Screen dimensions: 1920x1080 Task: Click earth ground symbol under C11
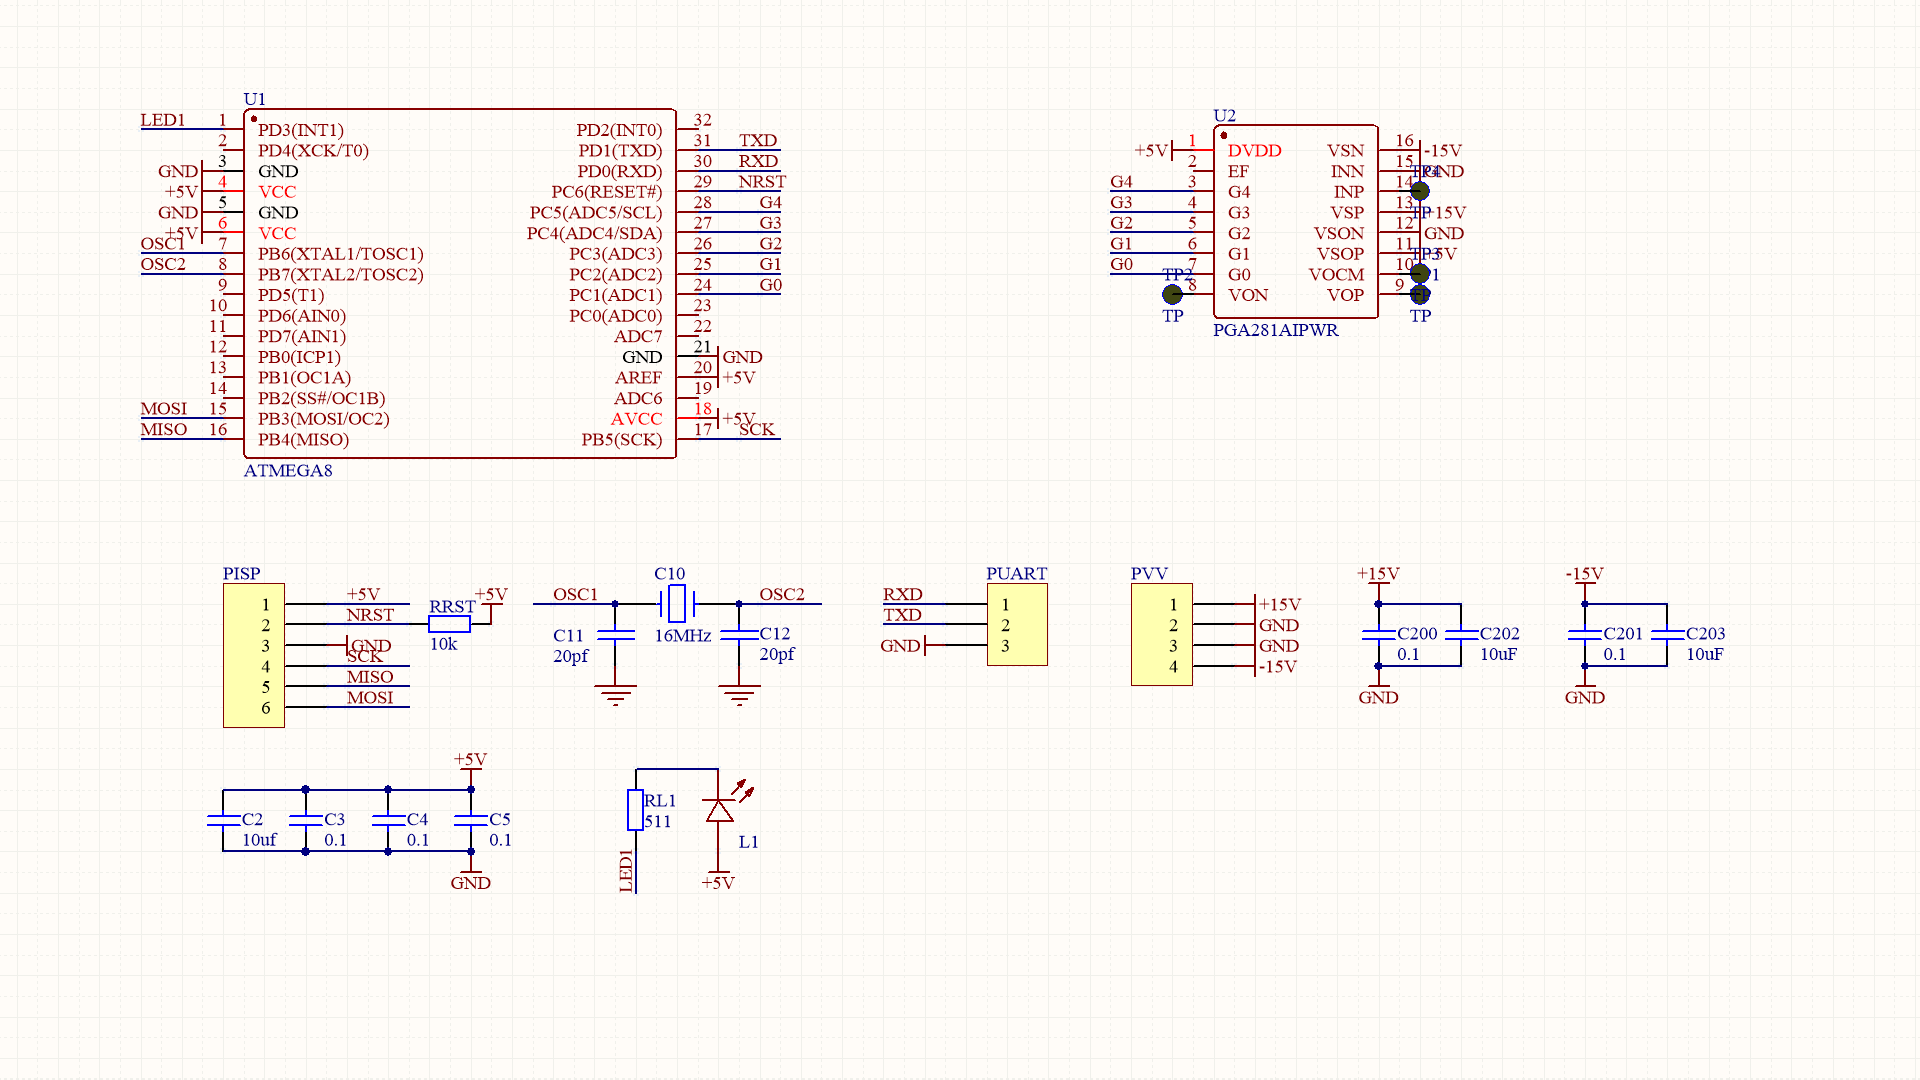point(615,694)
